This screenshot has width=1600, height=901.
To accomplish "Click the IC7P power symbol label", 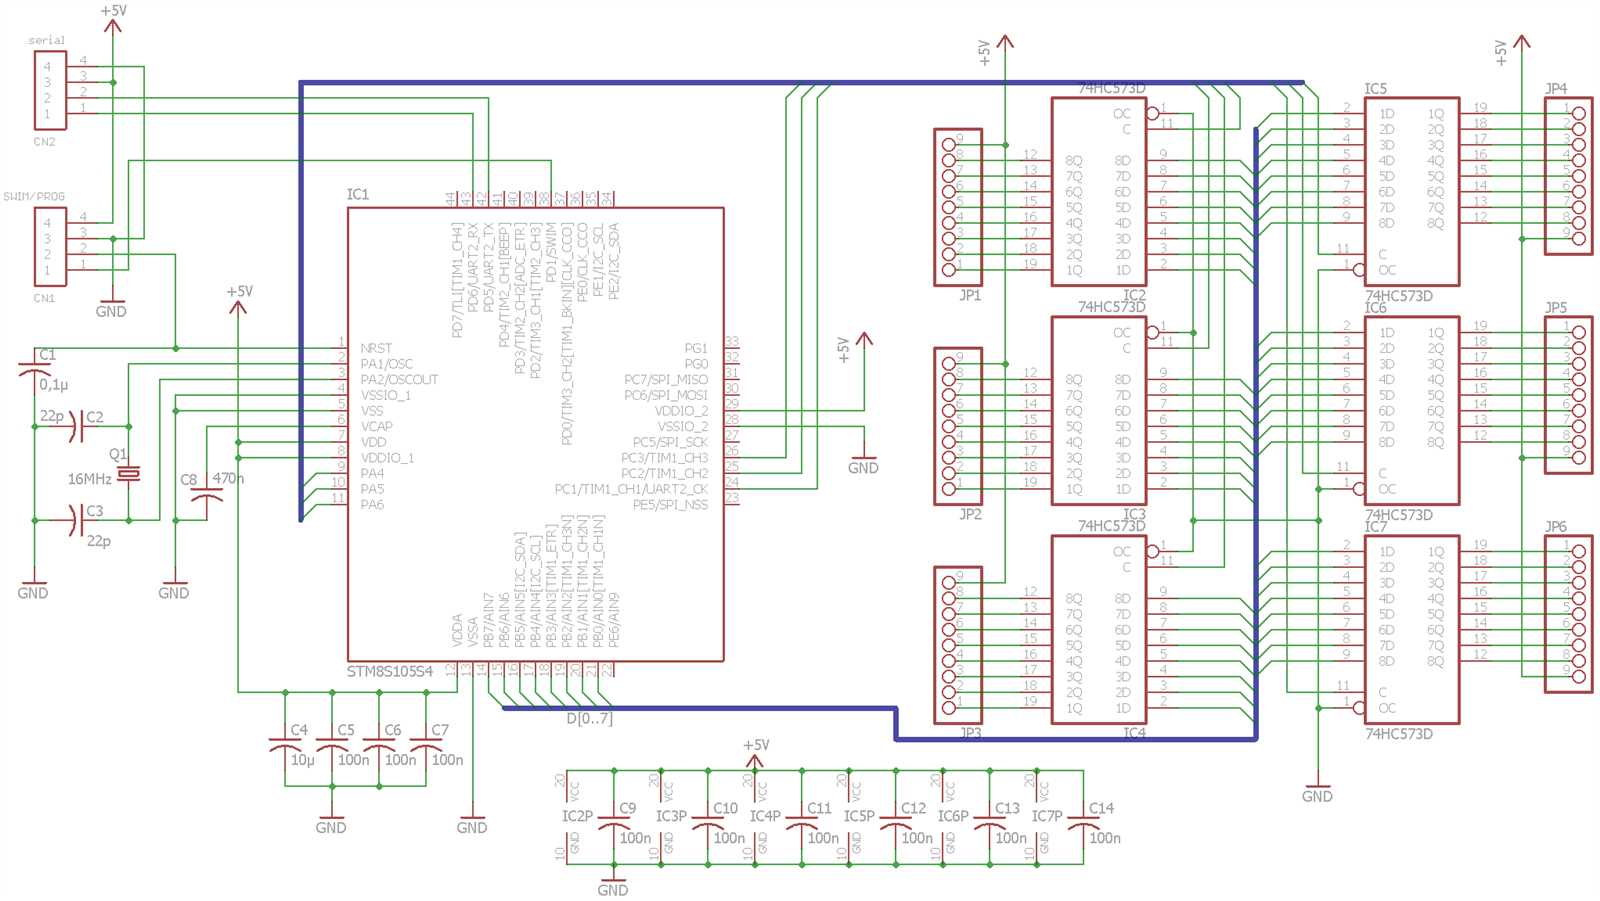I will [1047, 816].
